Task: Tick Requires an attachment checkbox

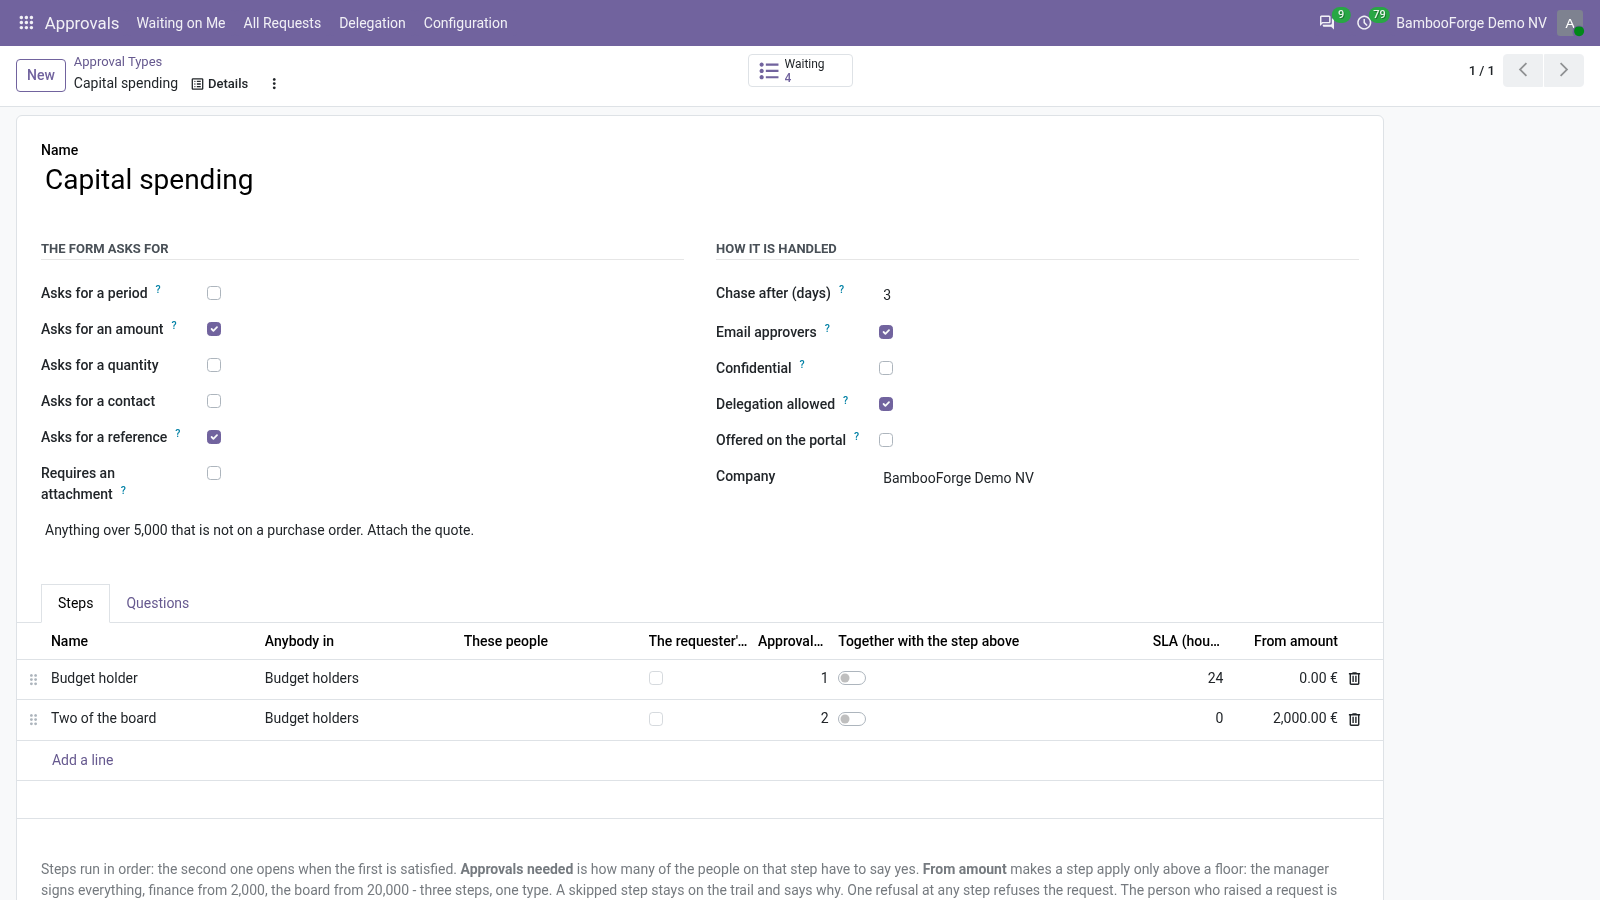Action: [214, 473]
